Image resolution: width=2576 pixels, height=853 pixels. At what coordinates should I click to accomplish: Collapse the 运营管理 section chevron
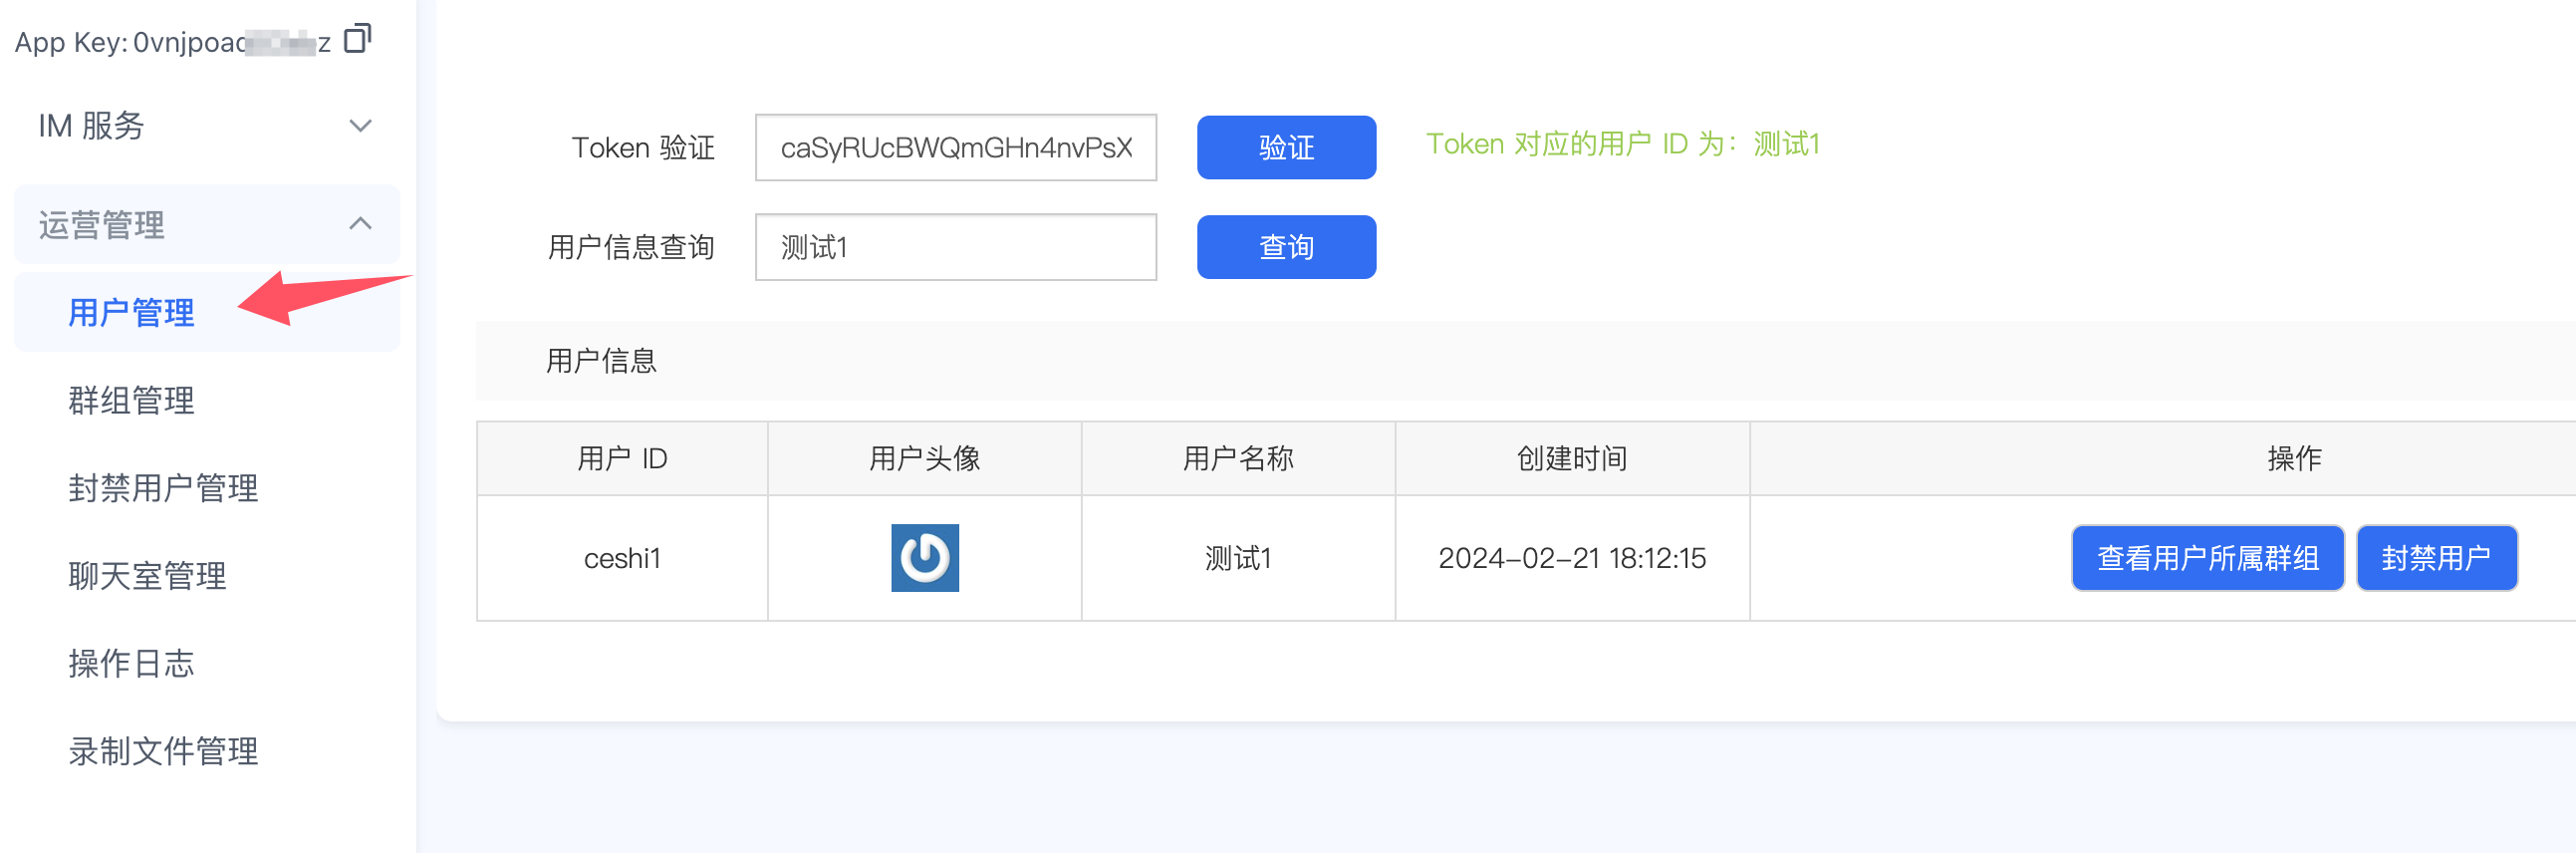(360, 224)
